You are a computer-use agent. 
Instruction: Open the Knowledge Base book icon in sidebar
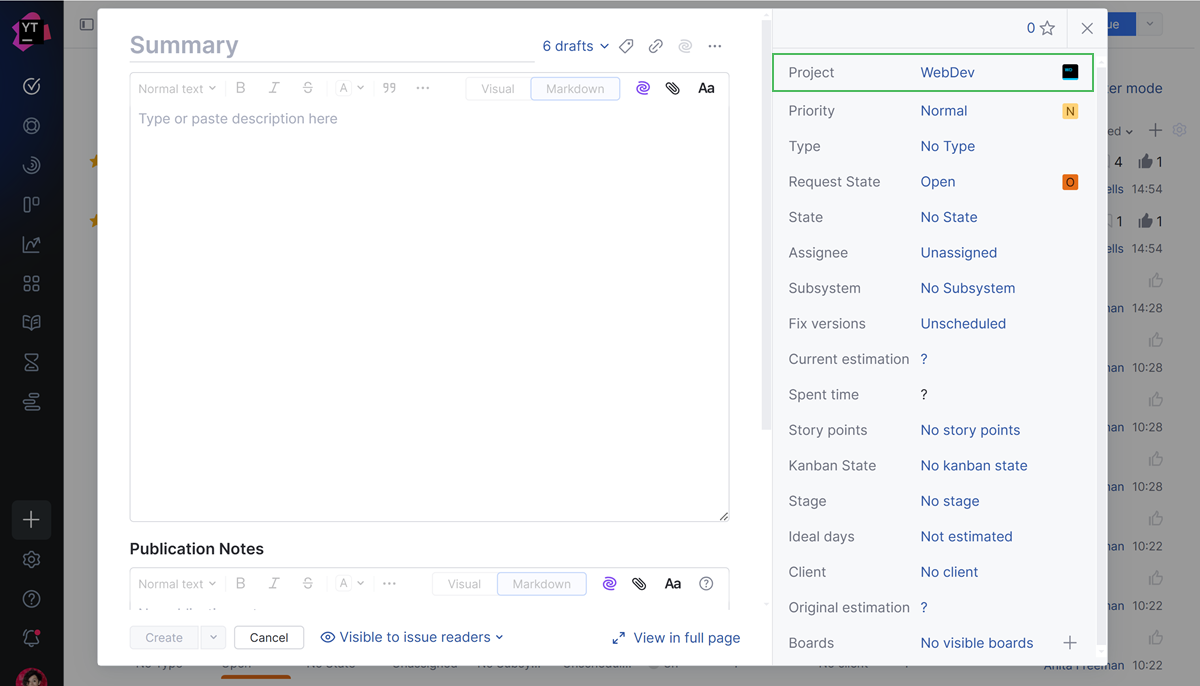coord(31,323)
